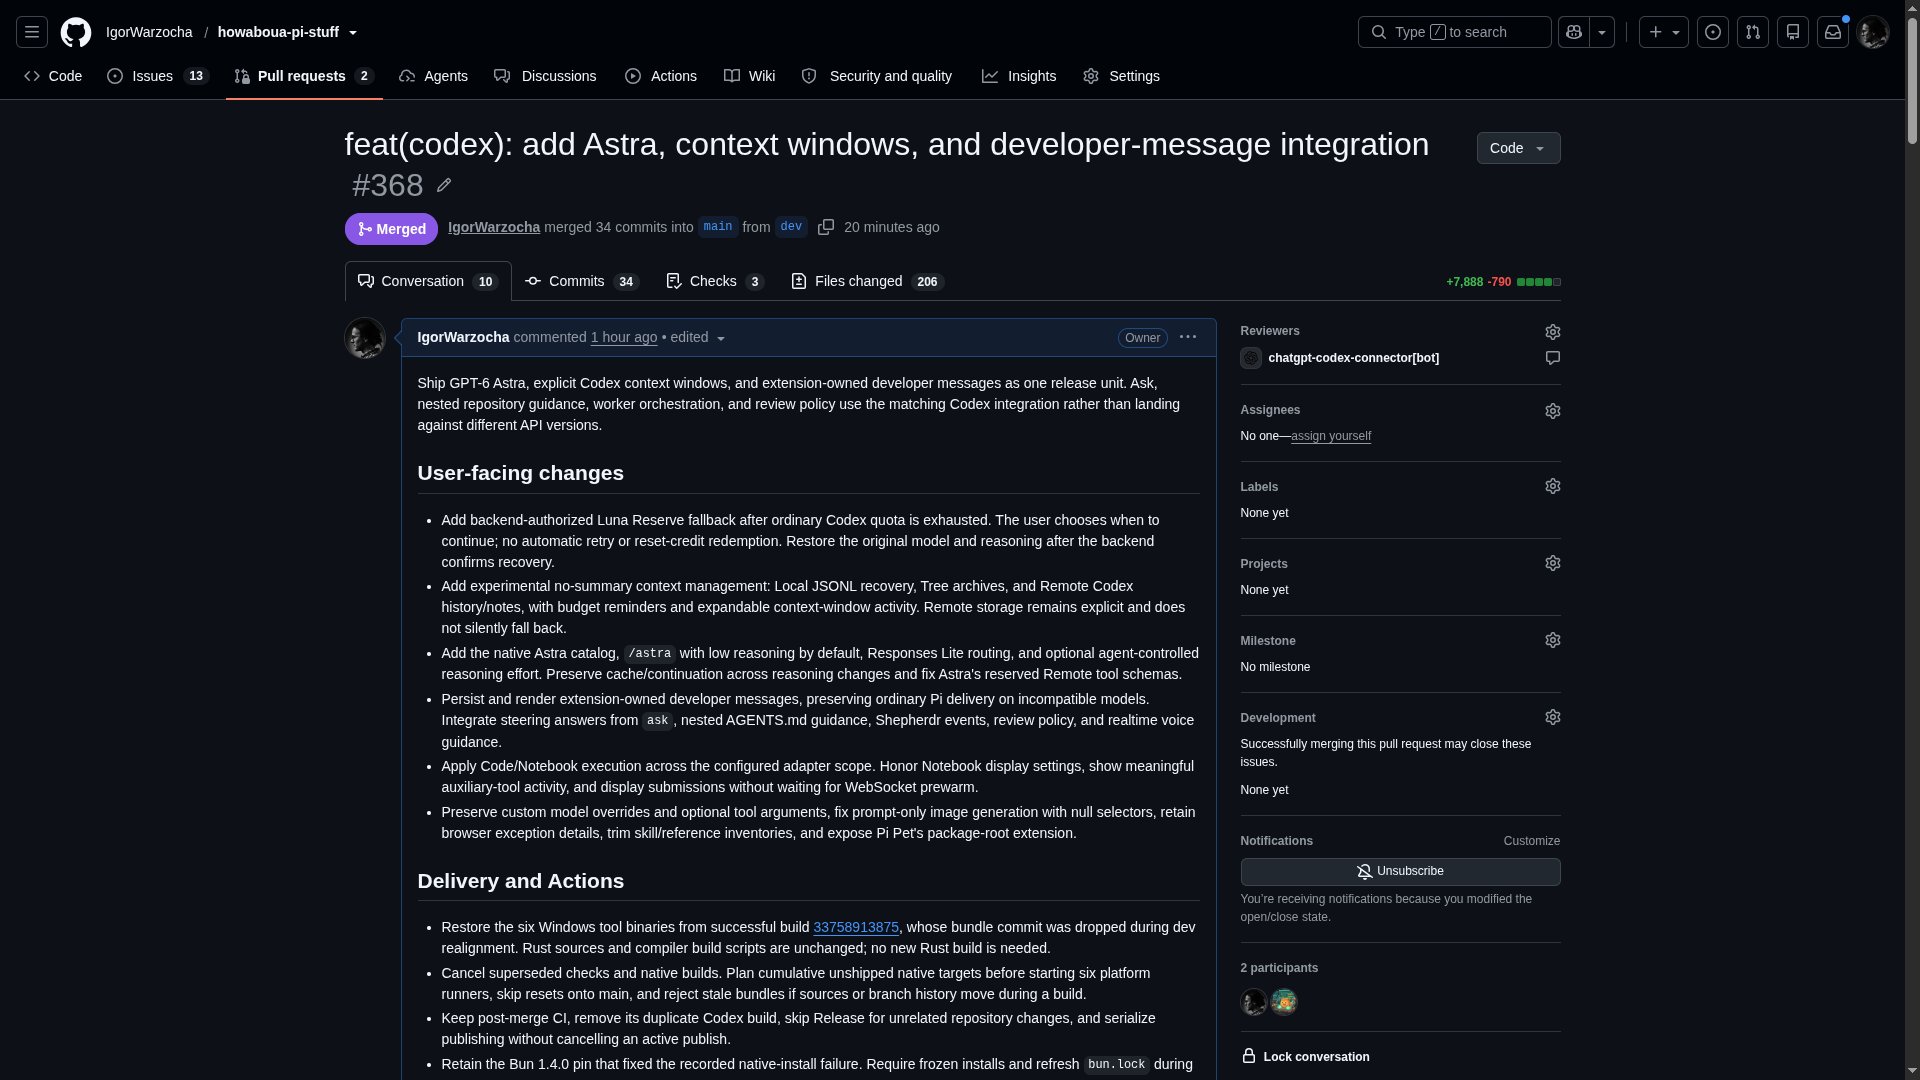This screenshot has height=1080, width=1920.
Task: View chatgpt-codex-connector review comment icon
Action: [1552, 358]
